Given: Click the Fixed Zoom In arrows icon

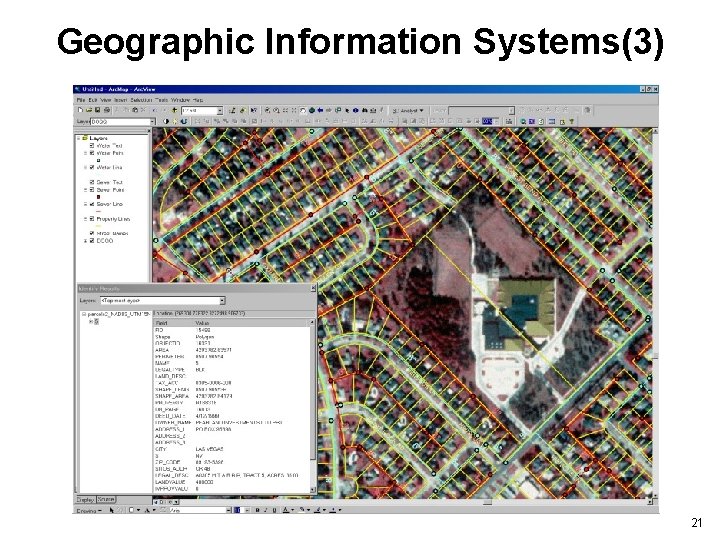Looking at the screenshot, I should [x=285, y=110].
